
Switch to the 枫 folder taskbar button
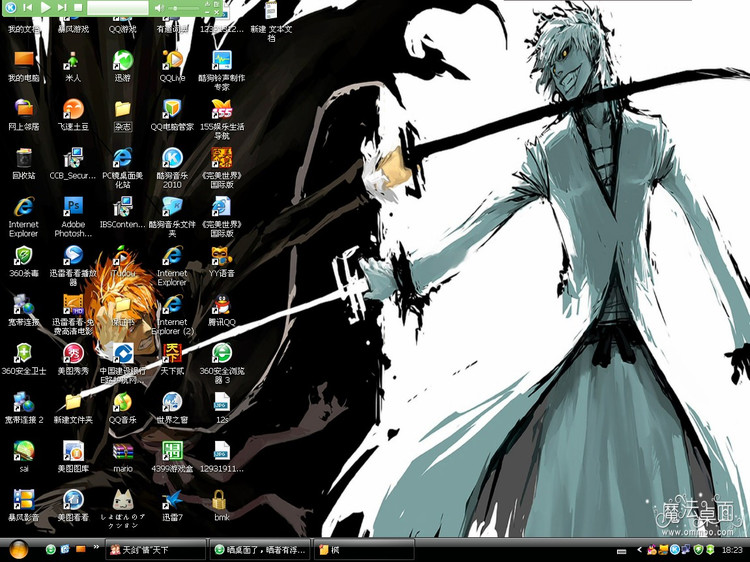364,550
